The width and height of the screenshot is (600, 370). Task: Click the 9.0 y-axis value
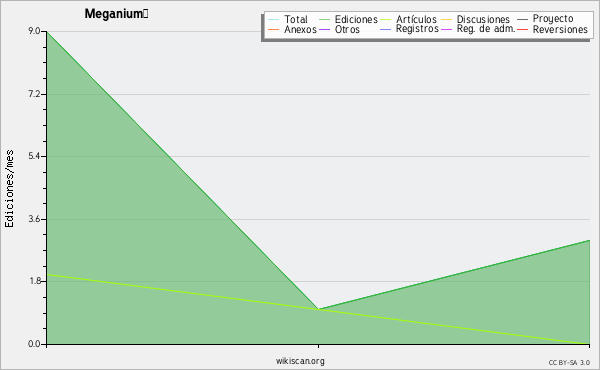click(x=34, y=31)
